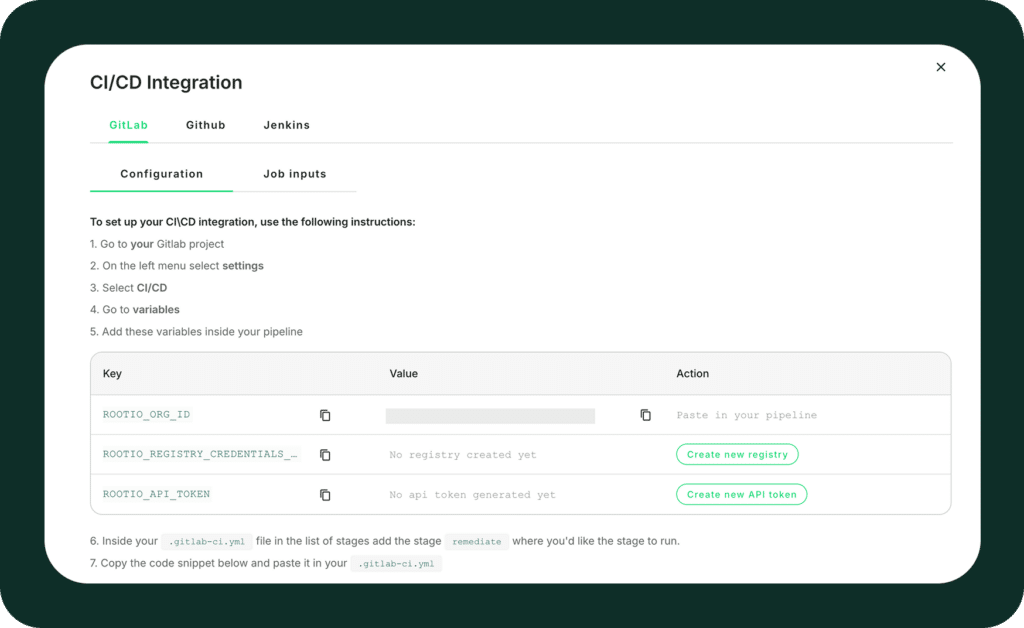Click the ROOTIO_API_TOKEN key text

click(156, 494)
